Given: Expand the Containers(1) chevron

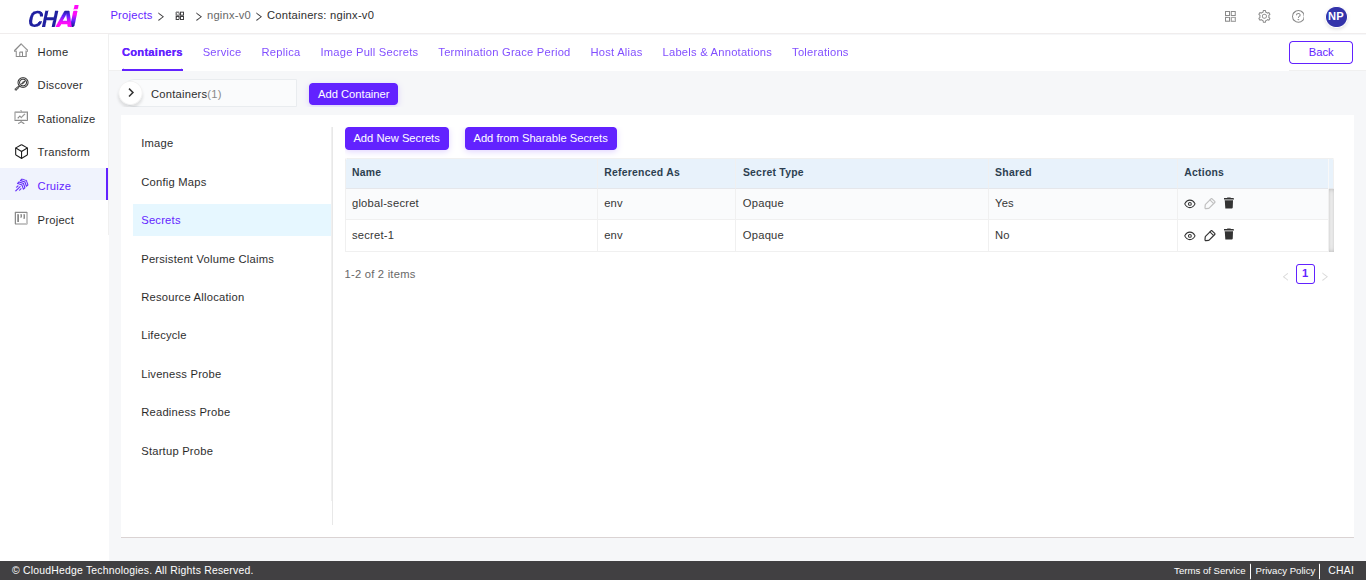Looking at the screenshot, I should point(130,93).
